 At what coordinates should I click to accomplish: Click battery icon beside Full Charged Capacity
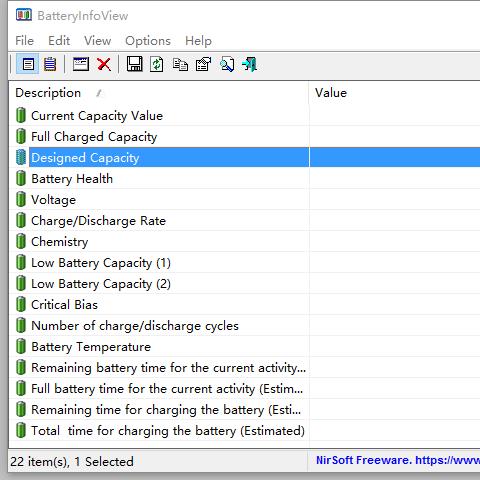[21, 136]
